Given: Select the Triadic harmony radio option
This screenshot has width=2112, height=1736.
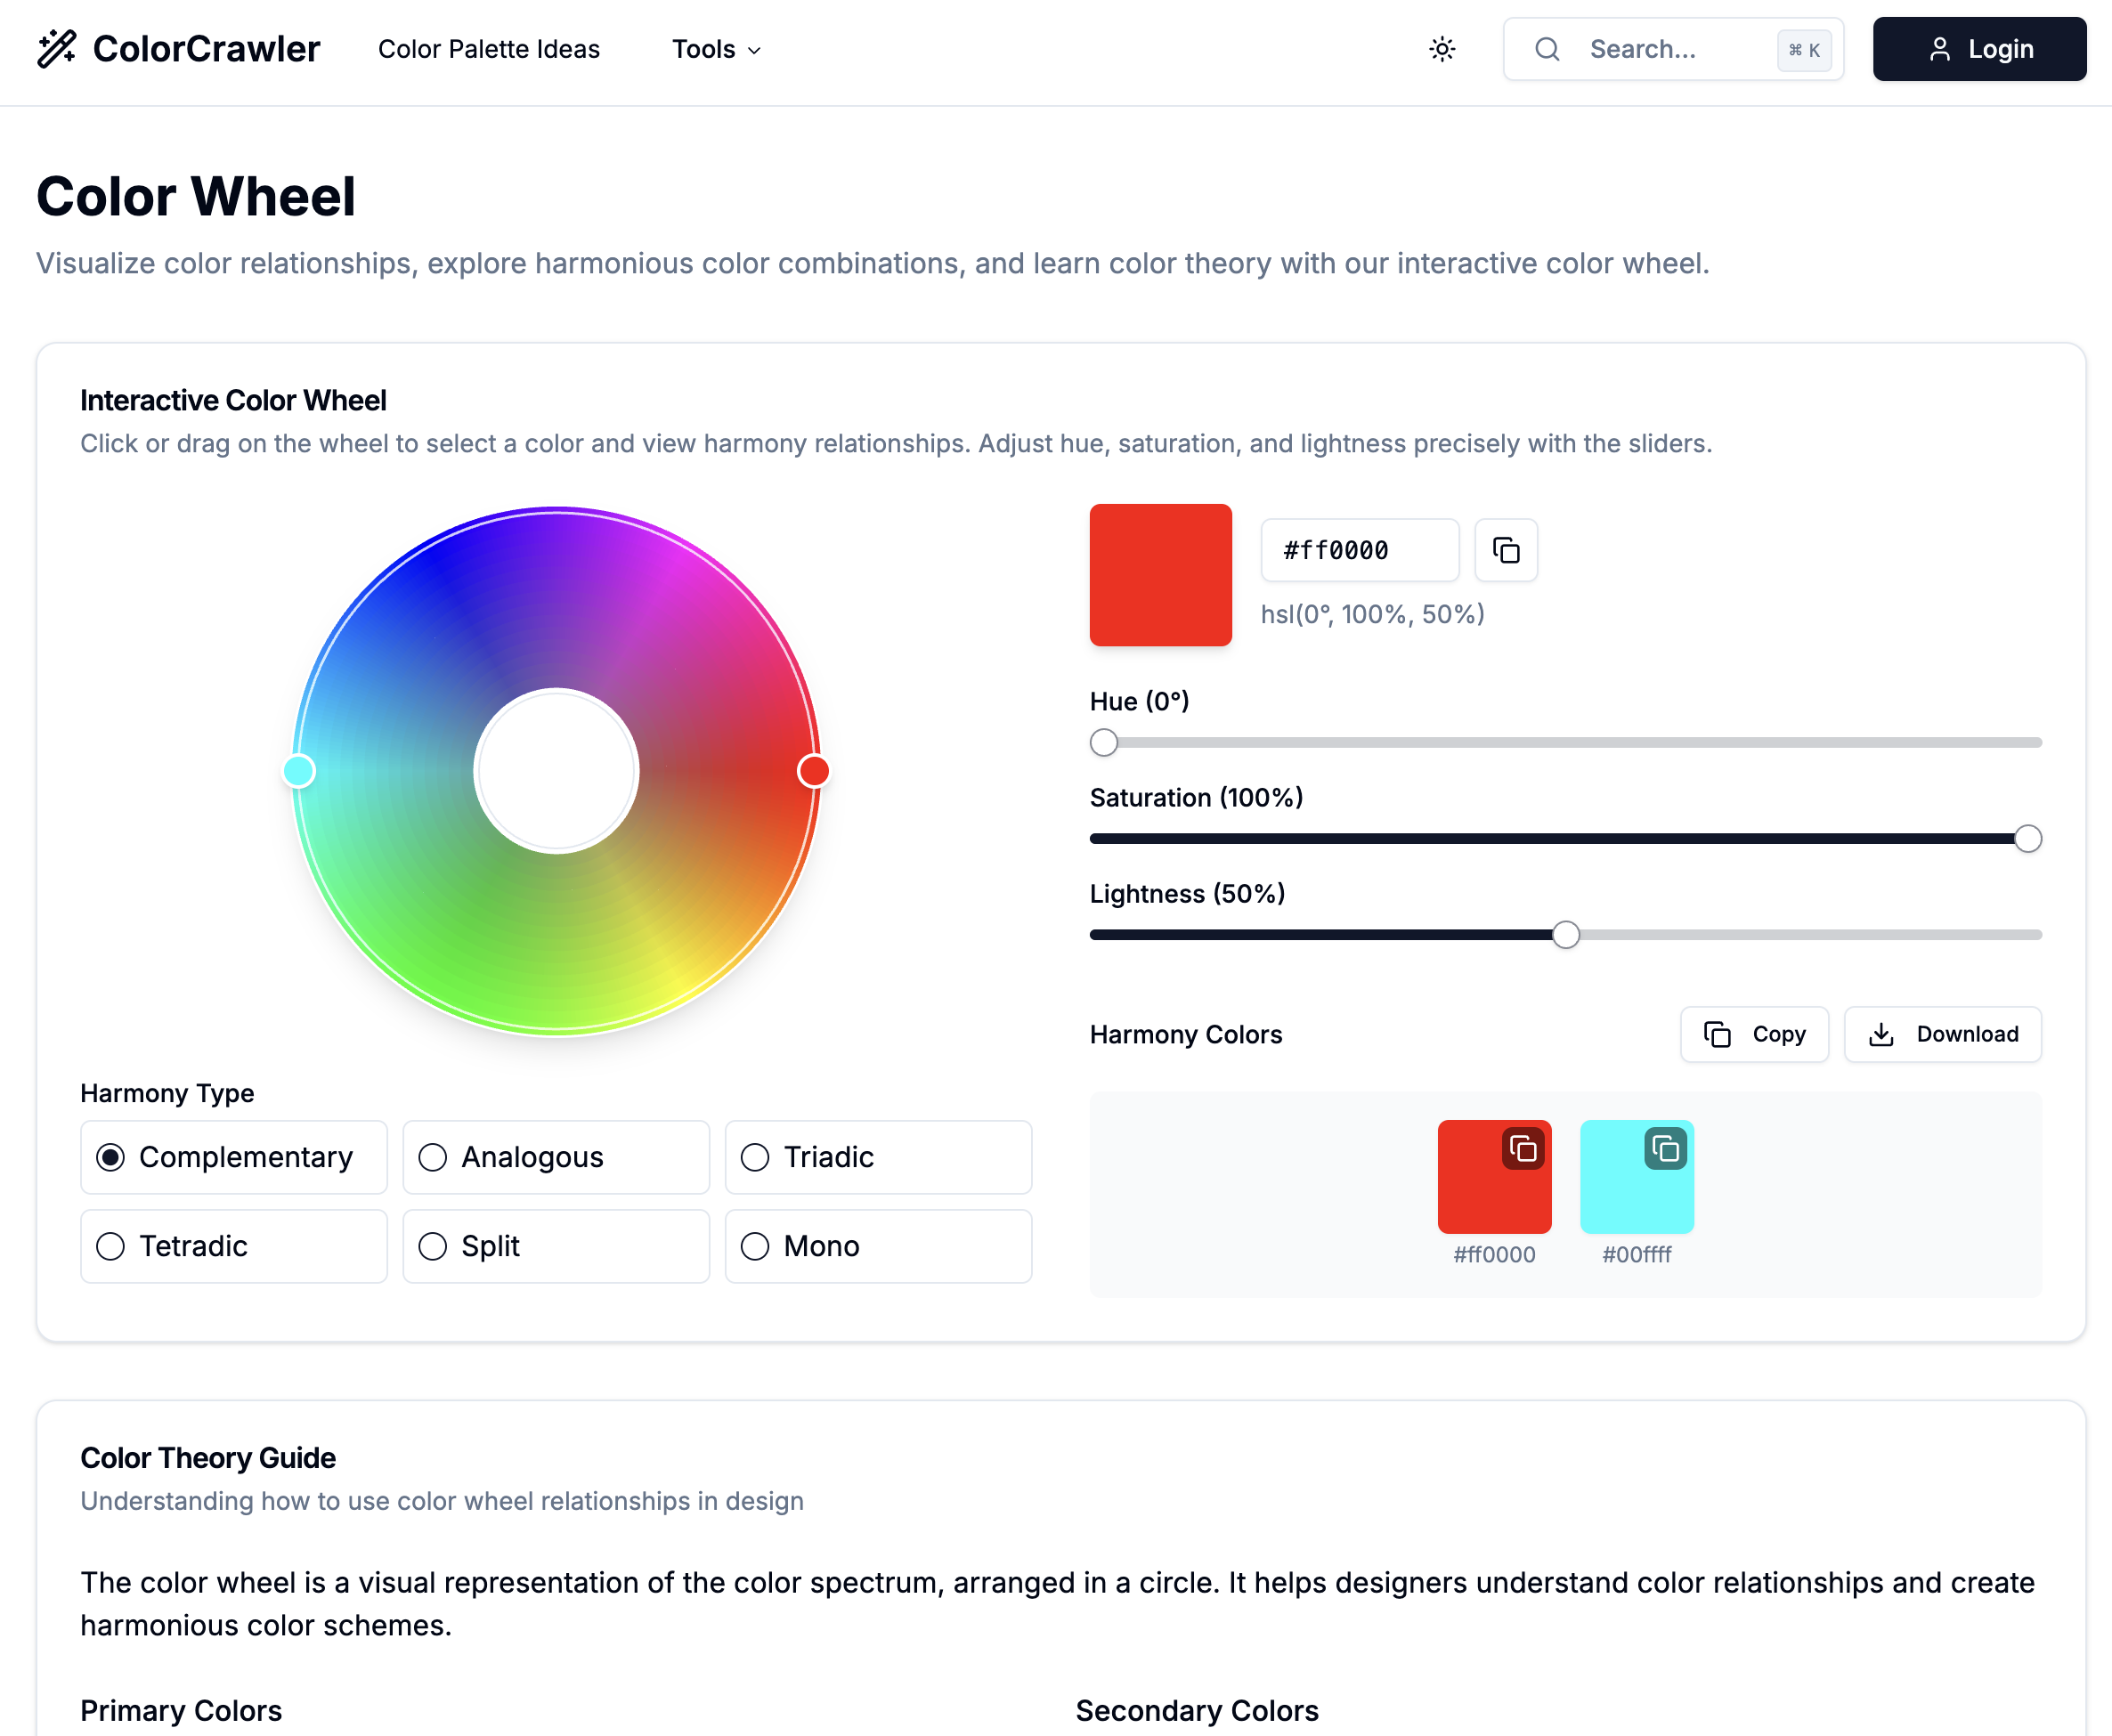Looking at the screenshot, I should point(755,1157).
